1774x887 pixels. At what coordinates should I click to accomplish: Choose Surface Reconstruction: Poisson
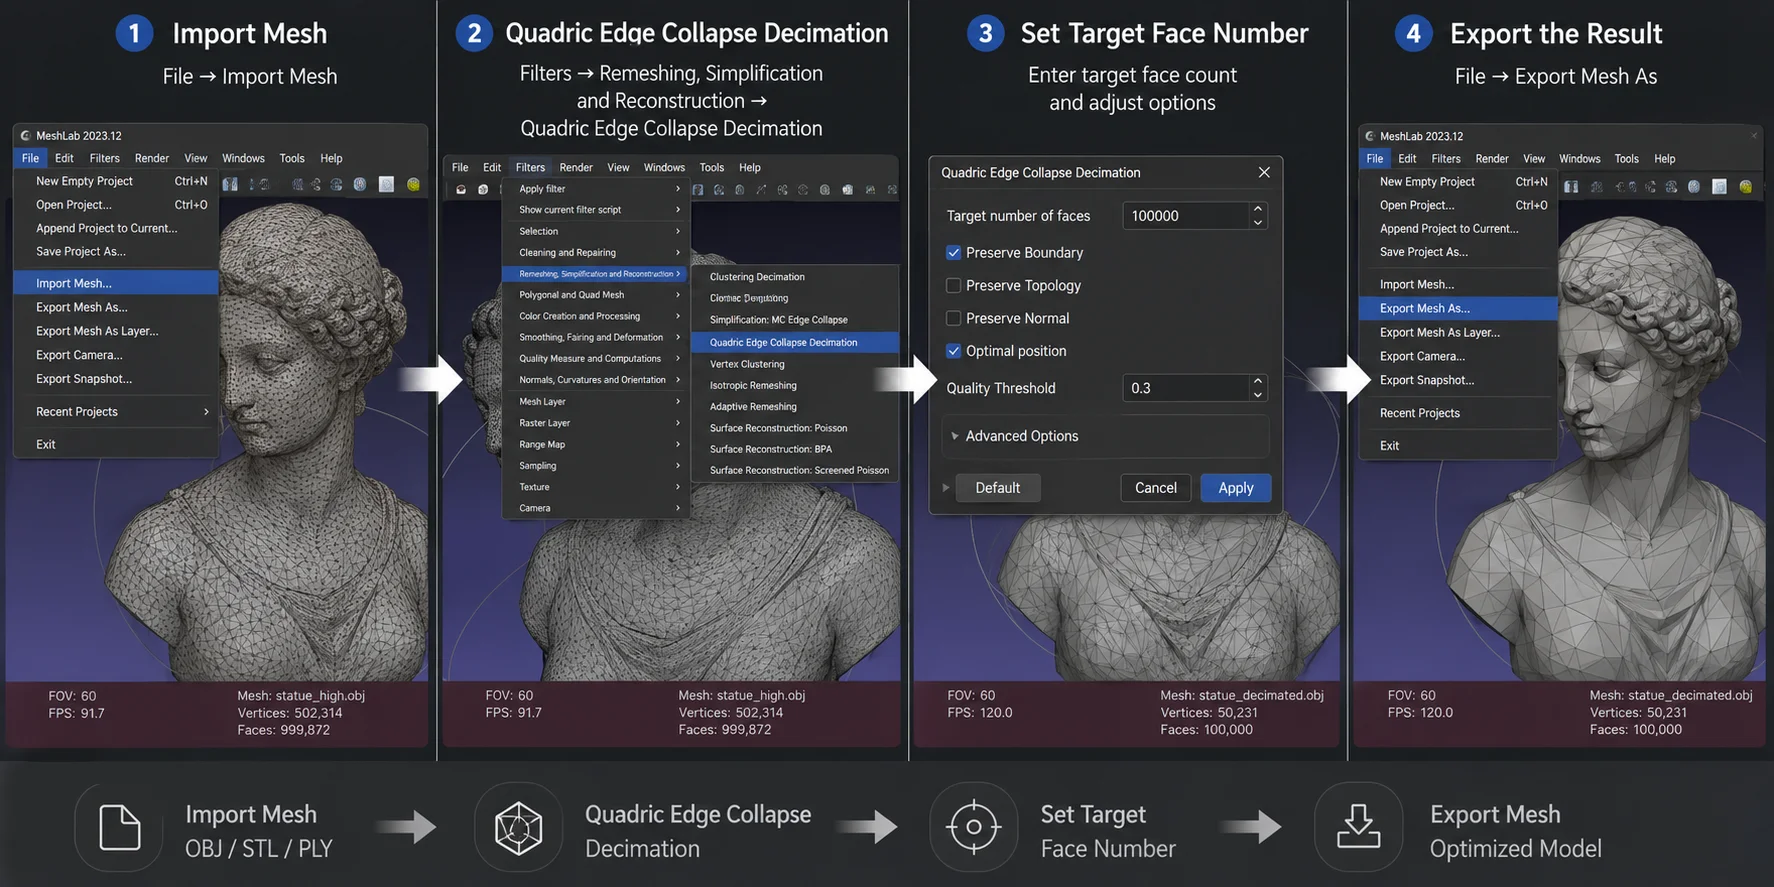tap(795, 428)
